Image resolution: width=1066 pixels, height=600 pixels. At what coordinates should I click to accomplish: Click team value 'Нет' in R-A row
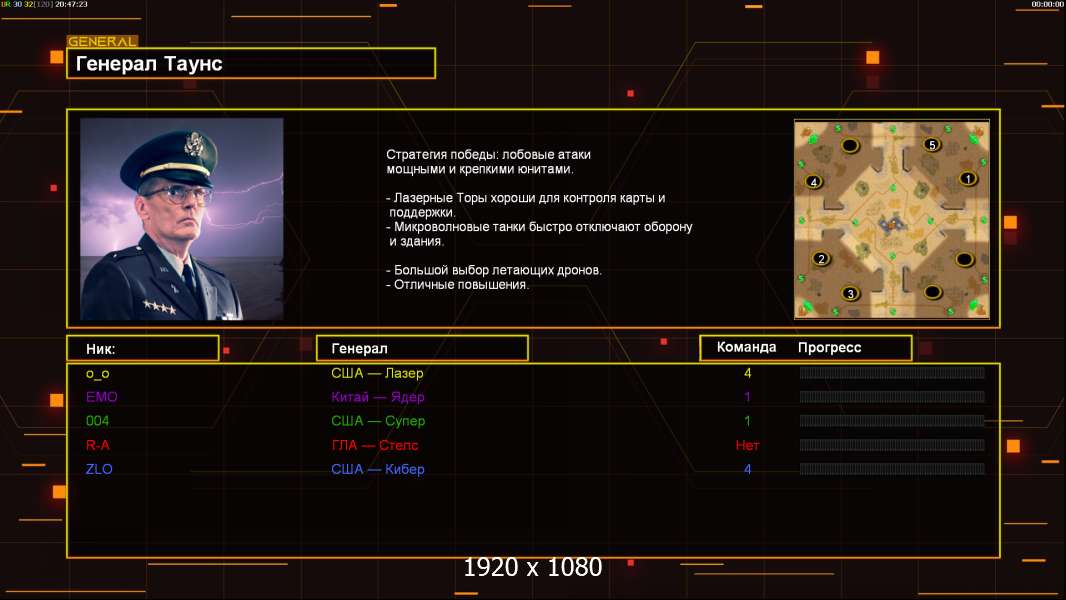747,445
